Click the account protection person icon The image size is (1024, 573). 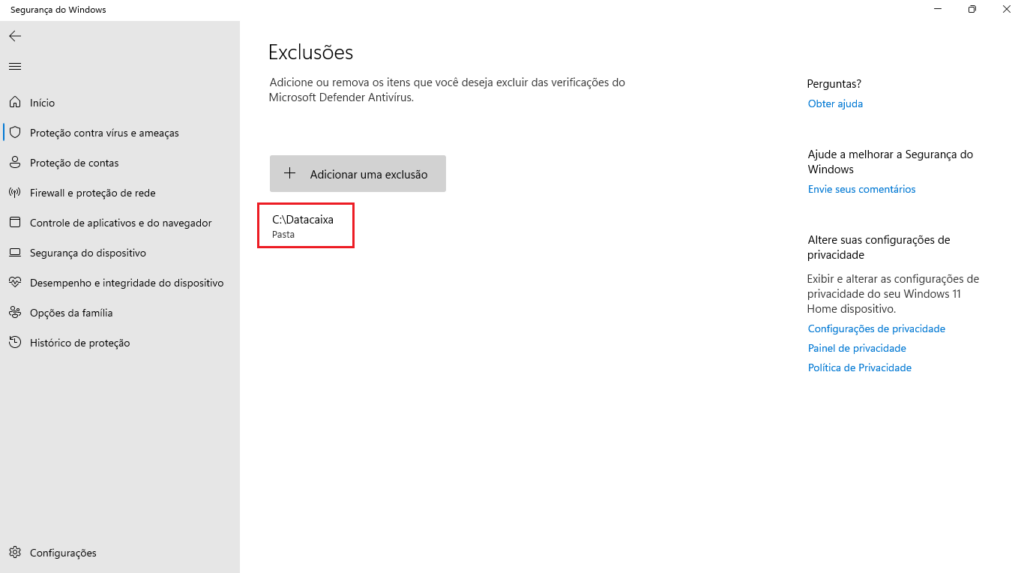point(15,163)
